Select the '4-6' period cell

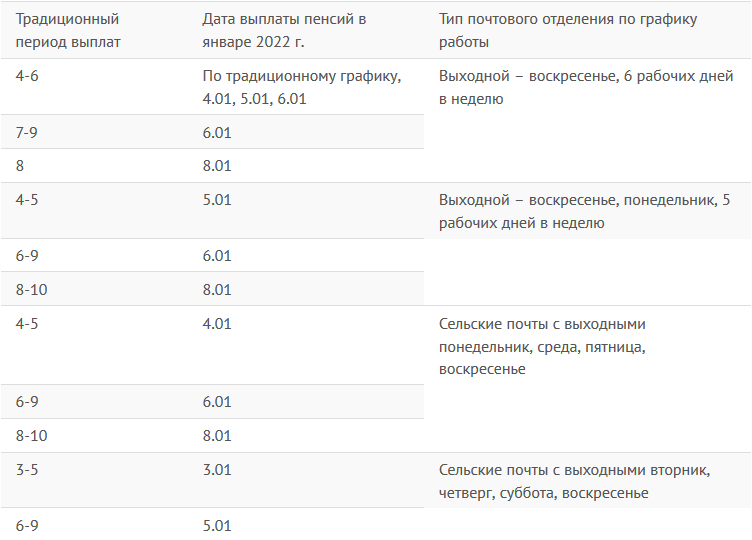28,77
